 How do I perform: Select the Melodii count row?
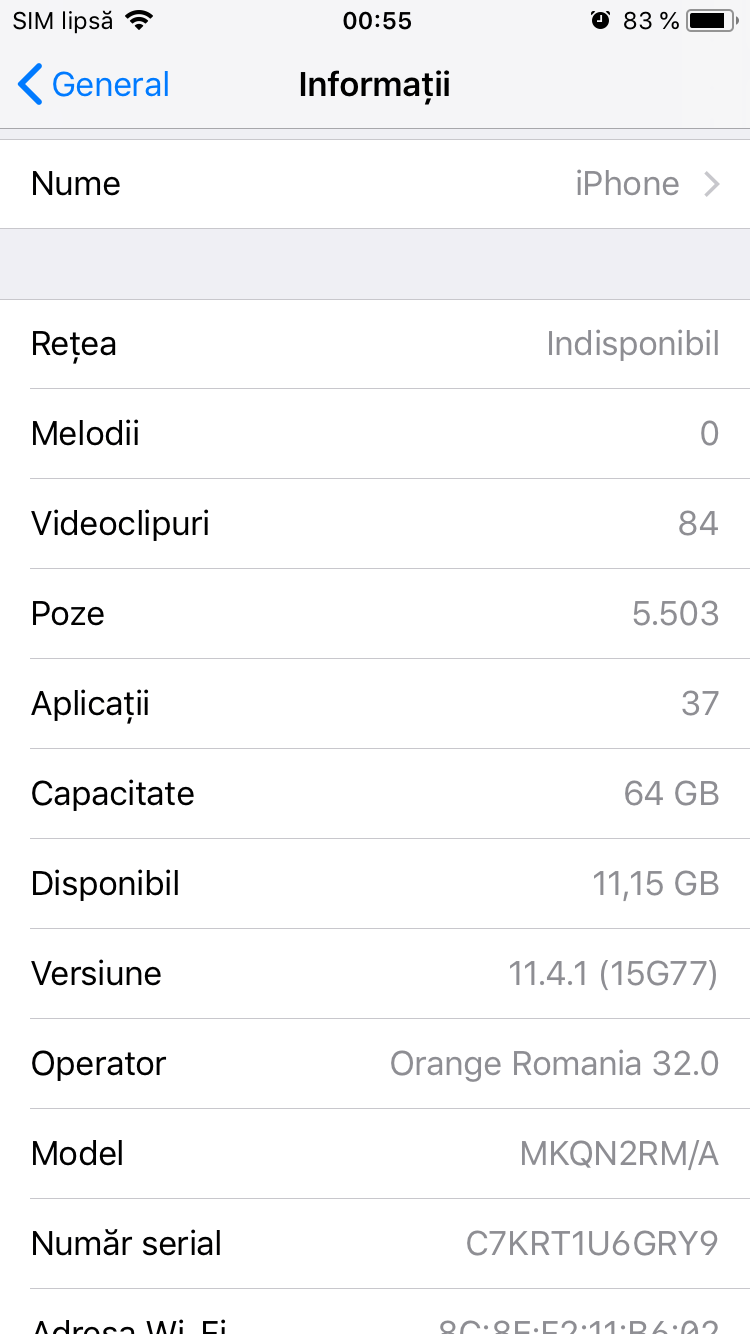[x=375, y=434]
